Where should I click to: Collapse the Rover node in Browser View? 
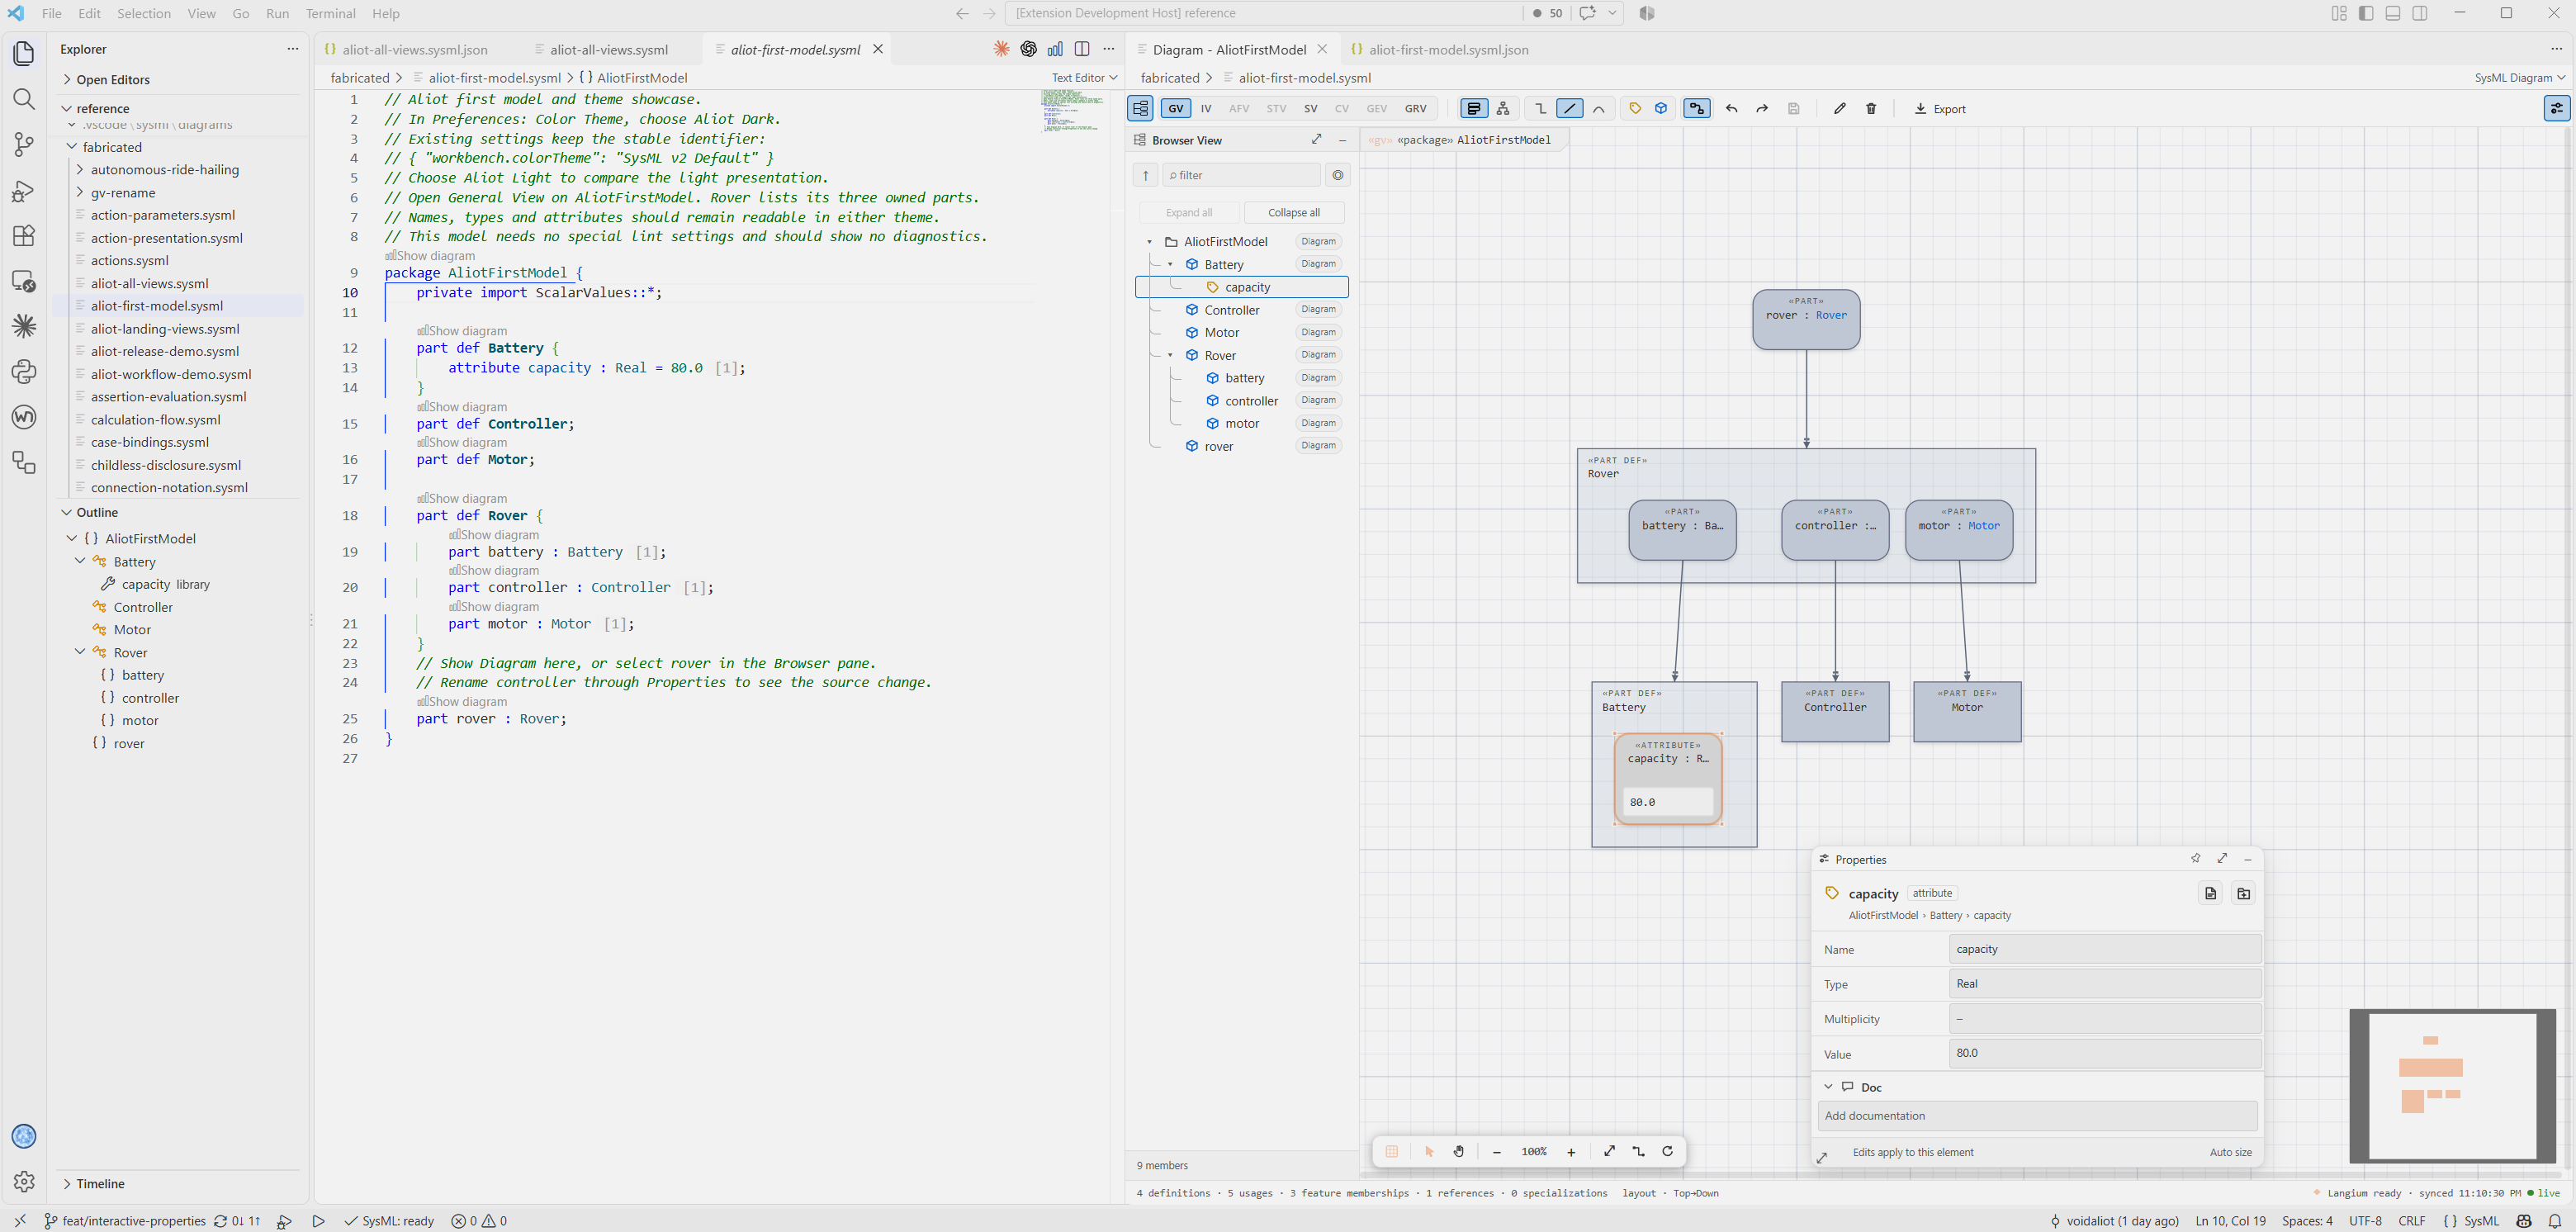pos(1170,356)
